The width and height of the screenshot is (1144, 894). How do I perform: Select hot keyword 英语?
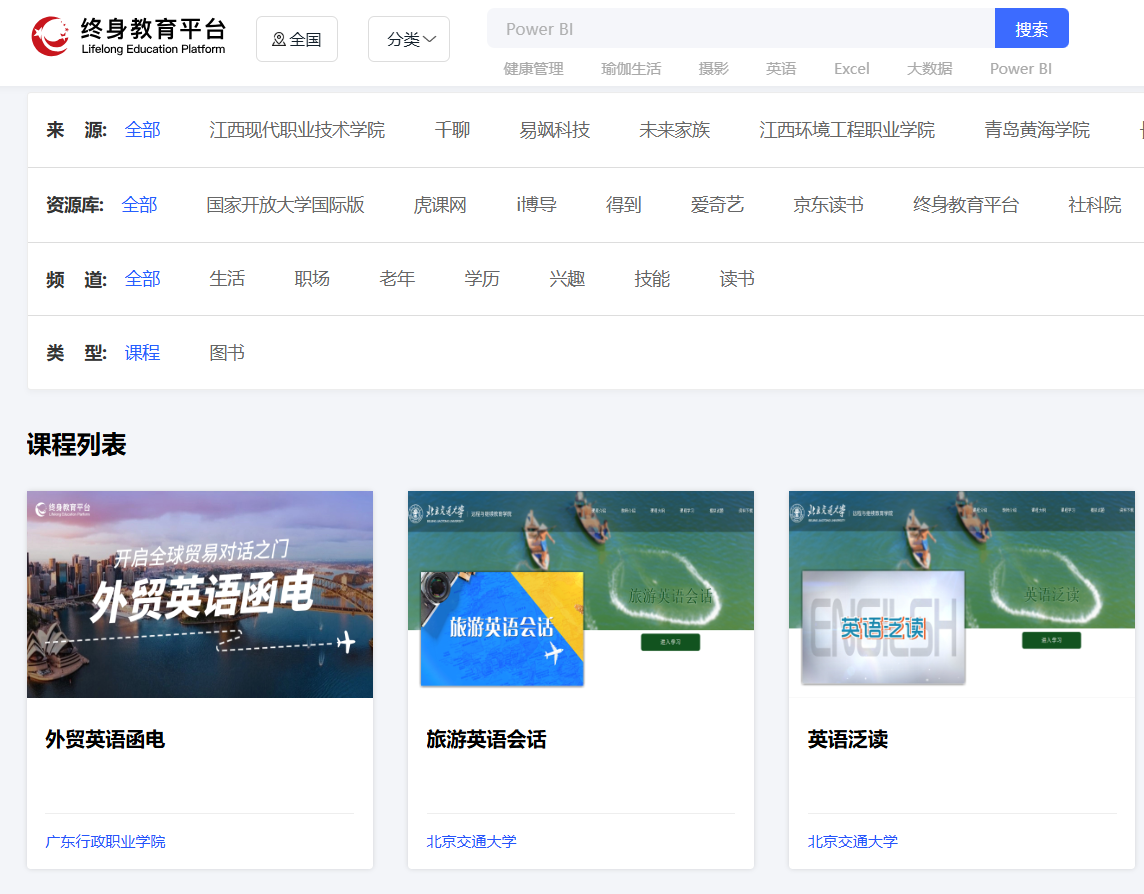click(x=781, y=69)
